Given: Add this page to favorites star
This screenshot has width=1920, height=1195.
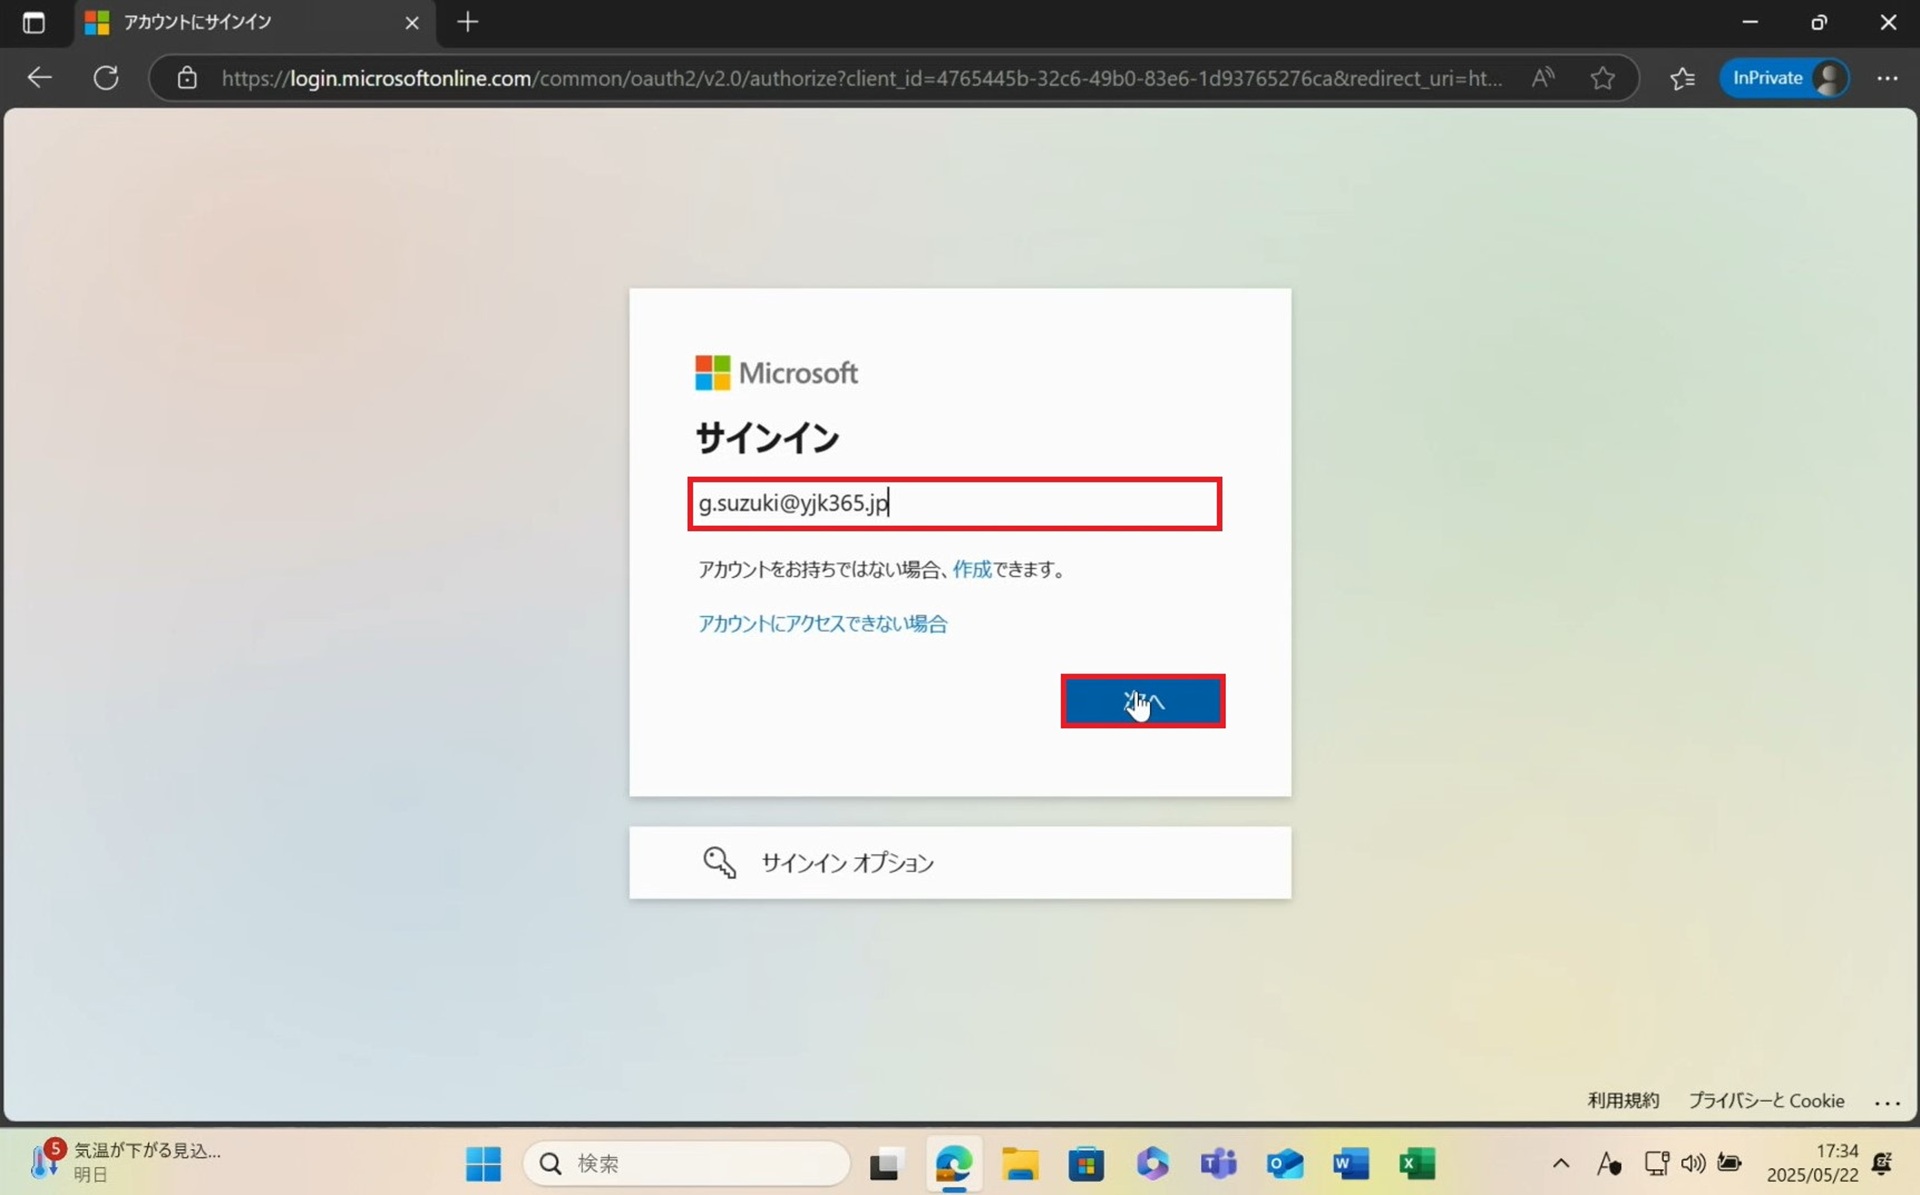Looking at the screenshot, I should [1602, 78].
